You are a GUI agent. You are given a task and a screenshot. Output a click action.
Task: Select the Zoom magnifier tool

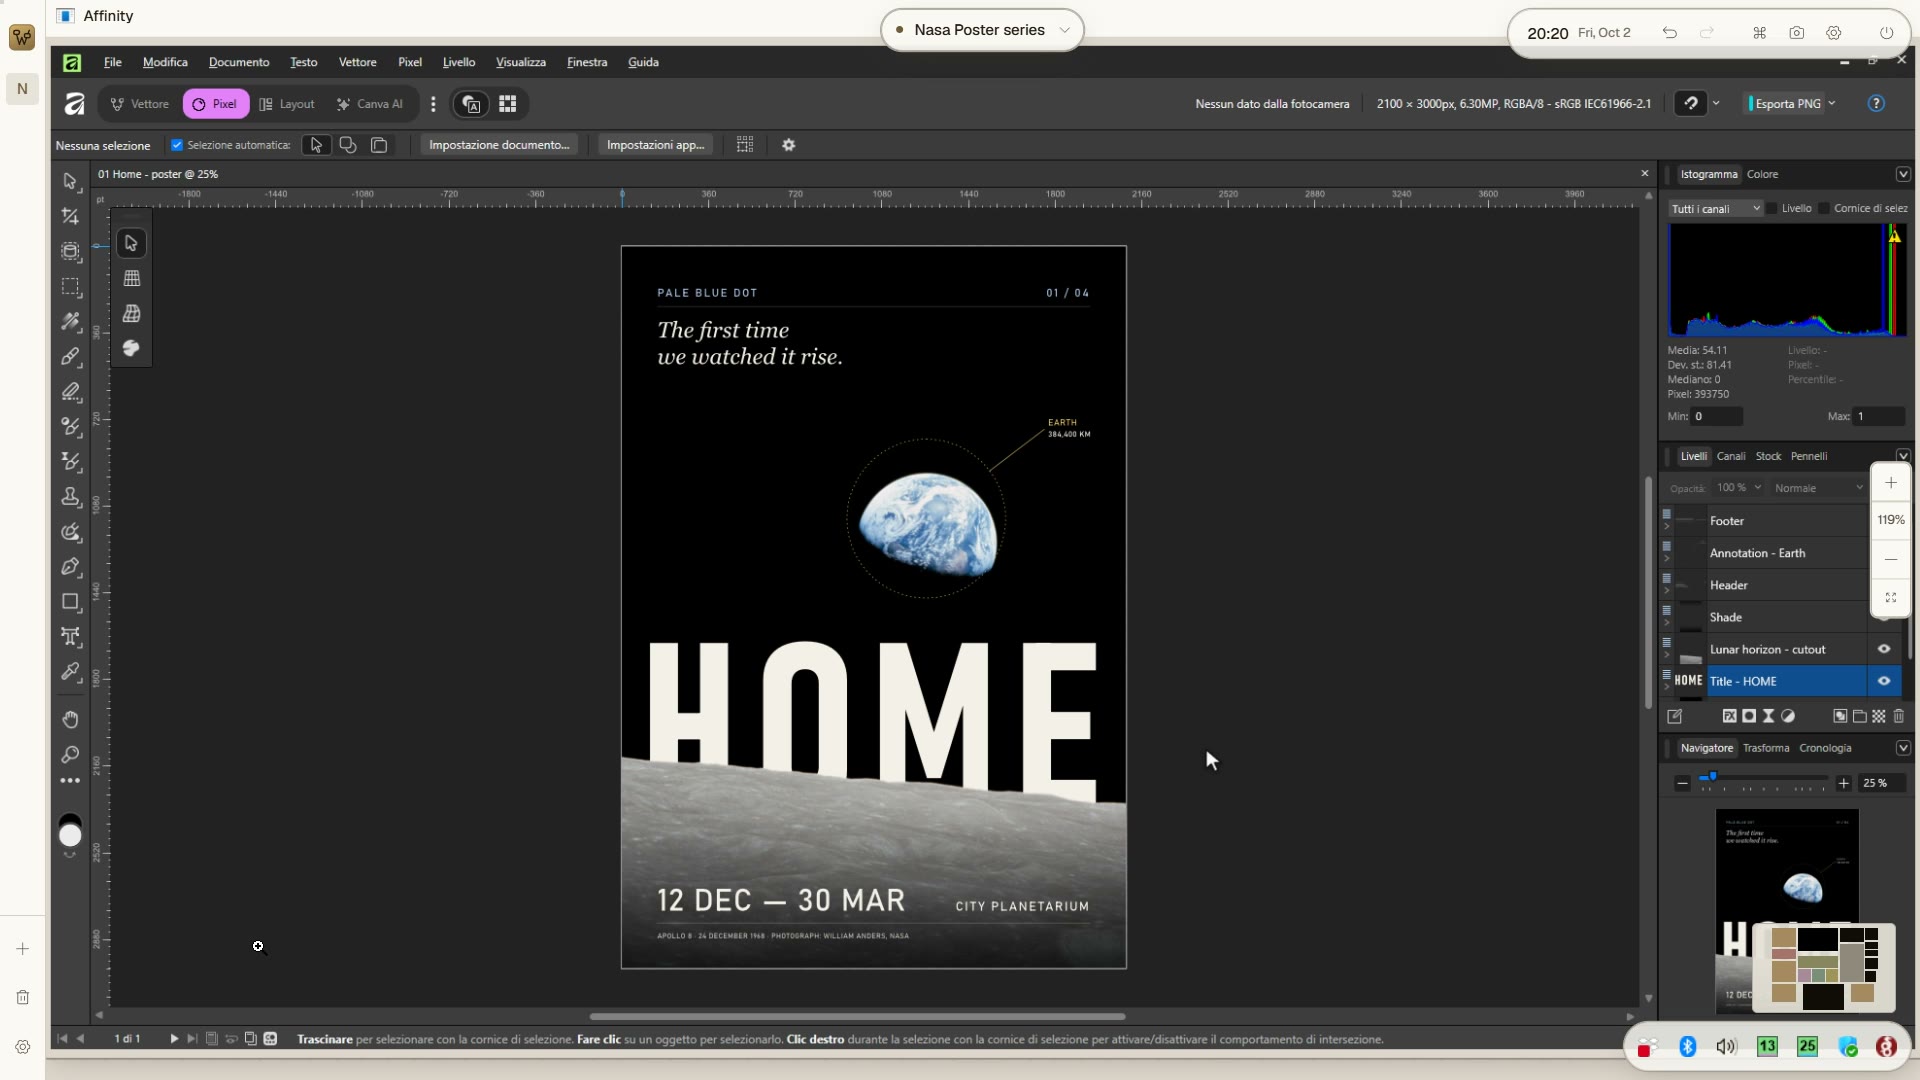click(x=70, y=754)
